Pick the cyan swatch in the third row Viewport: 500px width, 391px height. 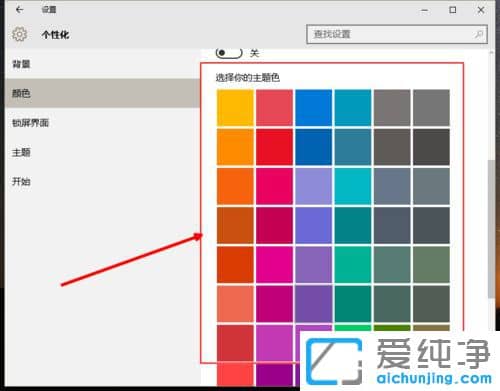click(x=353, y=186)
